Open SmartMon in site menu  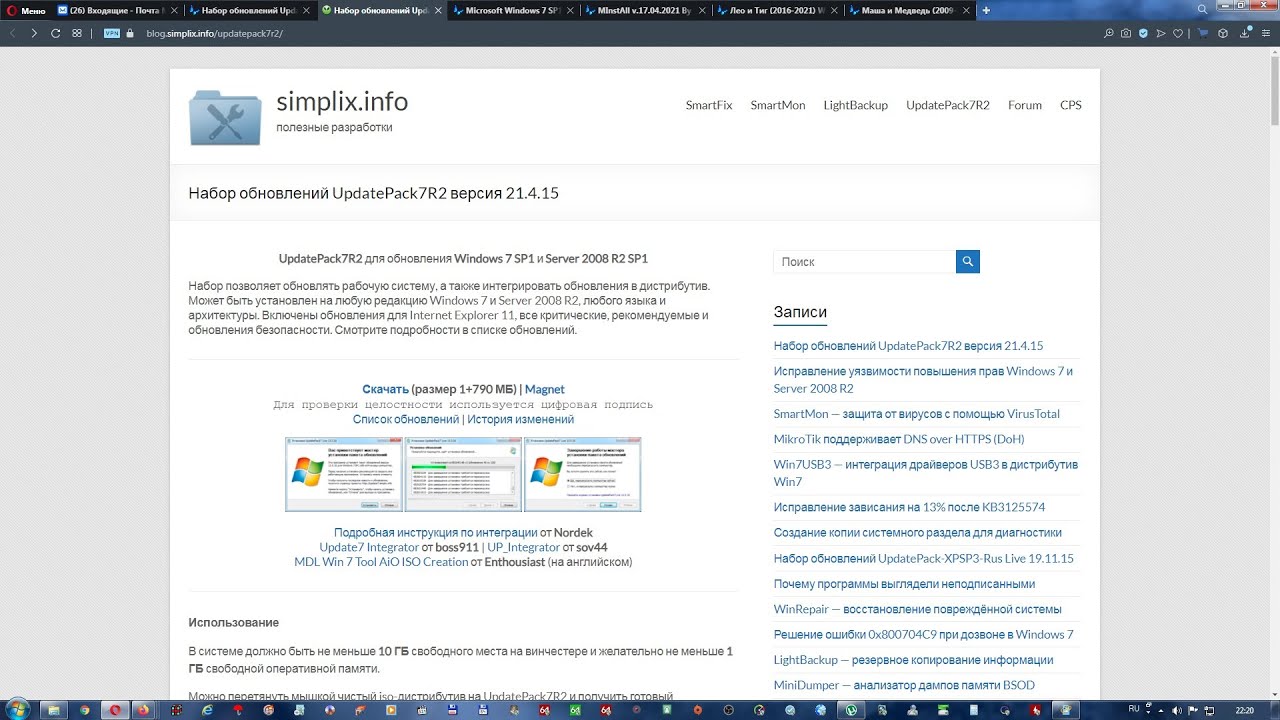coord(778,105)
